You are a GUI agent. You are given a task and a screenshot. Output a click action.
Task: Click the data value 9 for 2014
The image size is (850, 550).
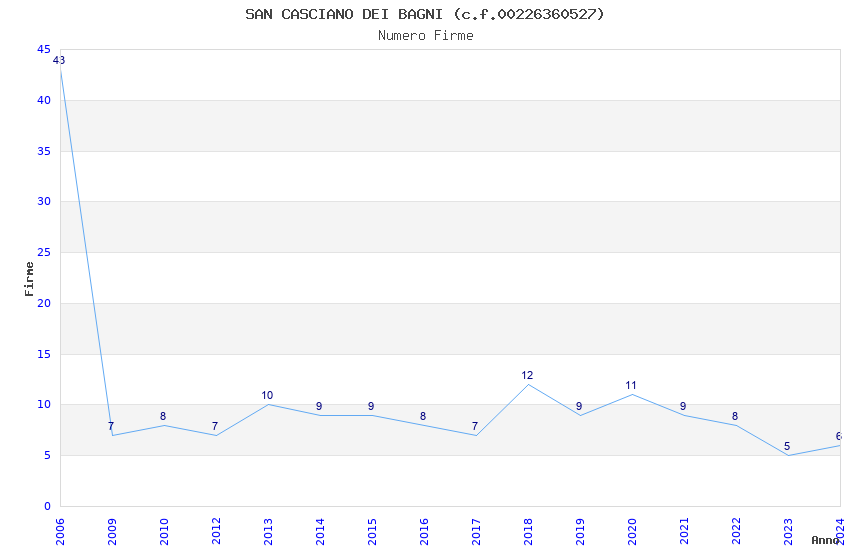(319, 406)
